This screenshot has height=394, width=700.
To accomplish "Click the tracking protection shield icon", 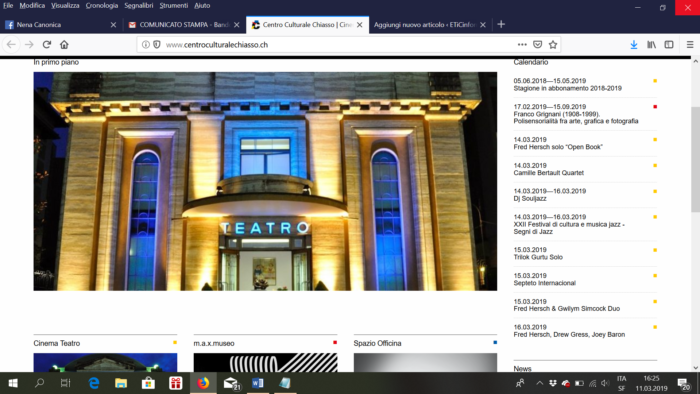I will [x=157, y=45].
